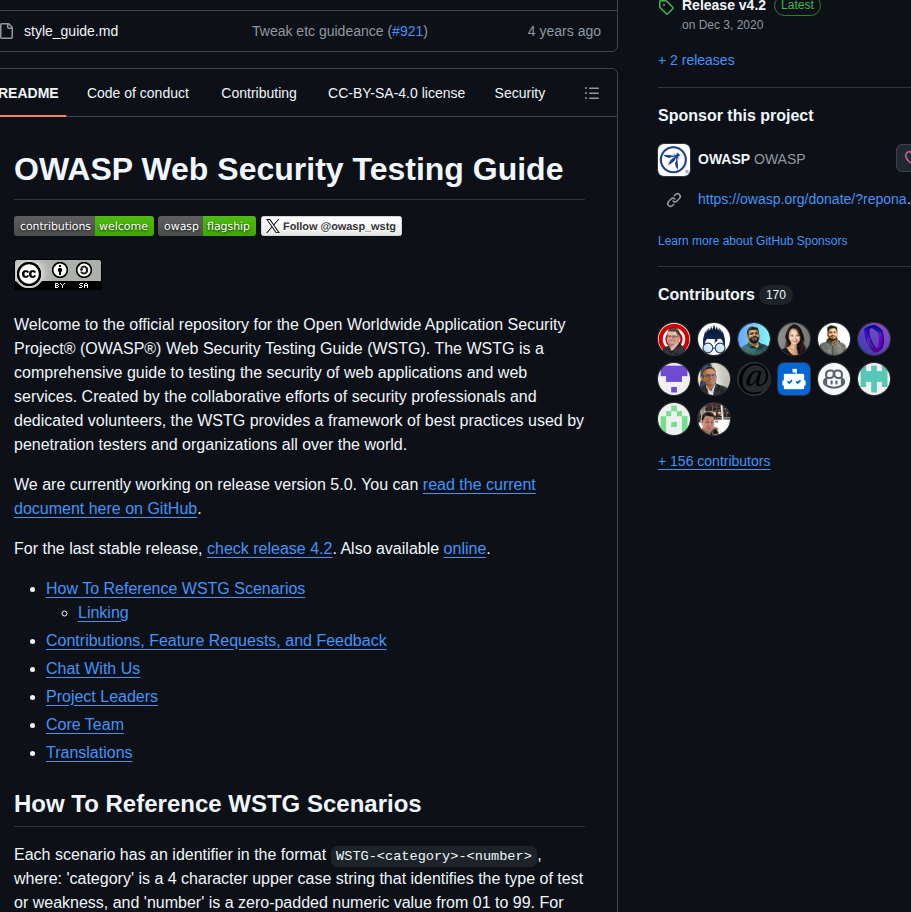The height and width of the screenshot is (912, 911).
Task: Click the contributors count 170
Action: [775, 295]
